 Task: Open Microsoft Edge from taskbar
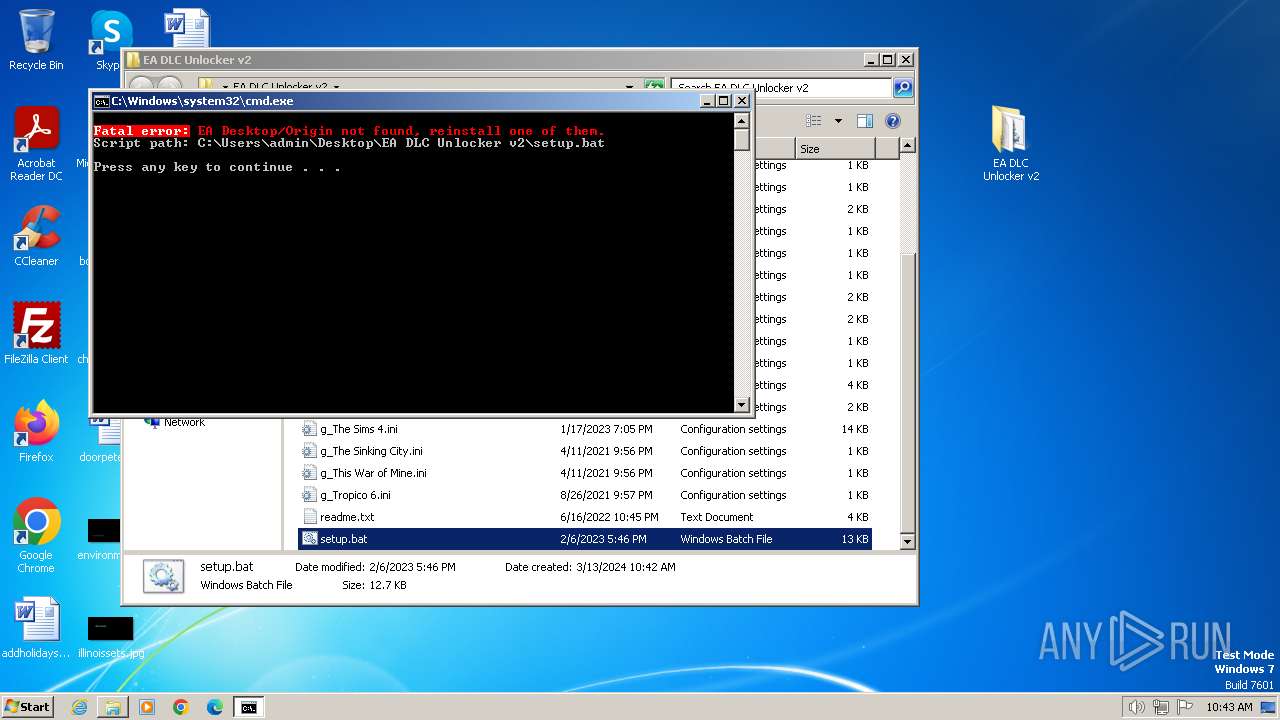[215, 707]
